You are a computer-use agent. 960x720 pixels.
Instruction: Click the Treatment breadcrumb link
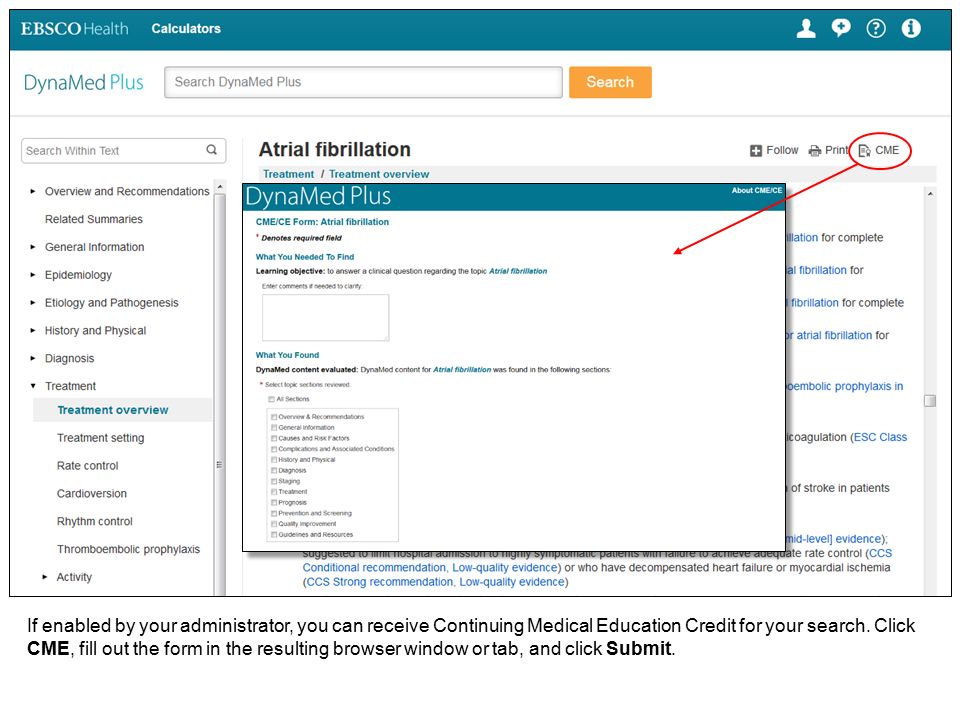288,174
